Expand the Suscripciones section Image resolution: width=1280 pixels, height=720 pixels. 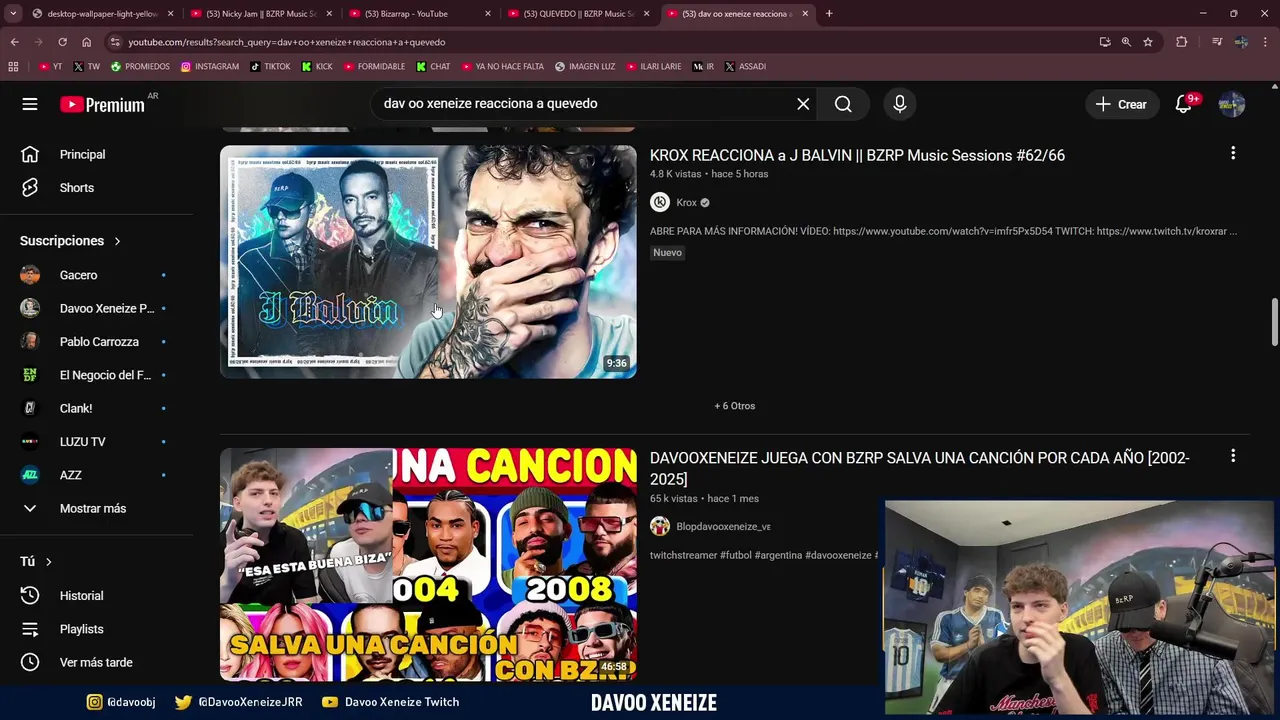(x=70, y=241)
